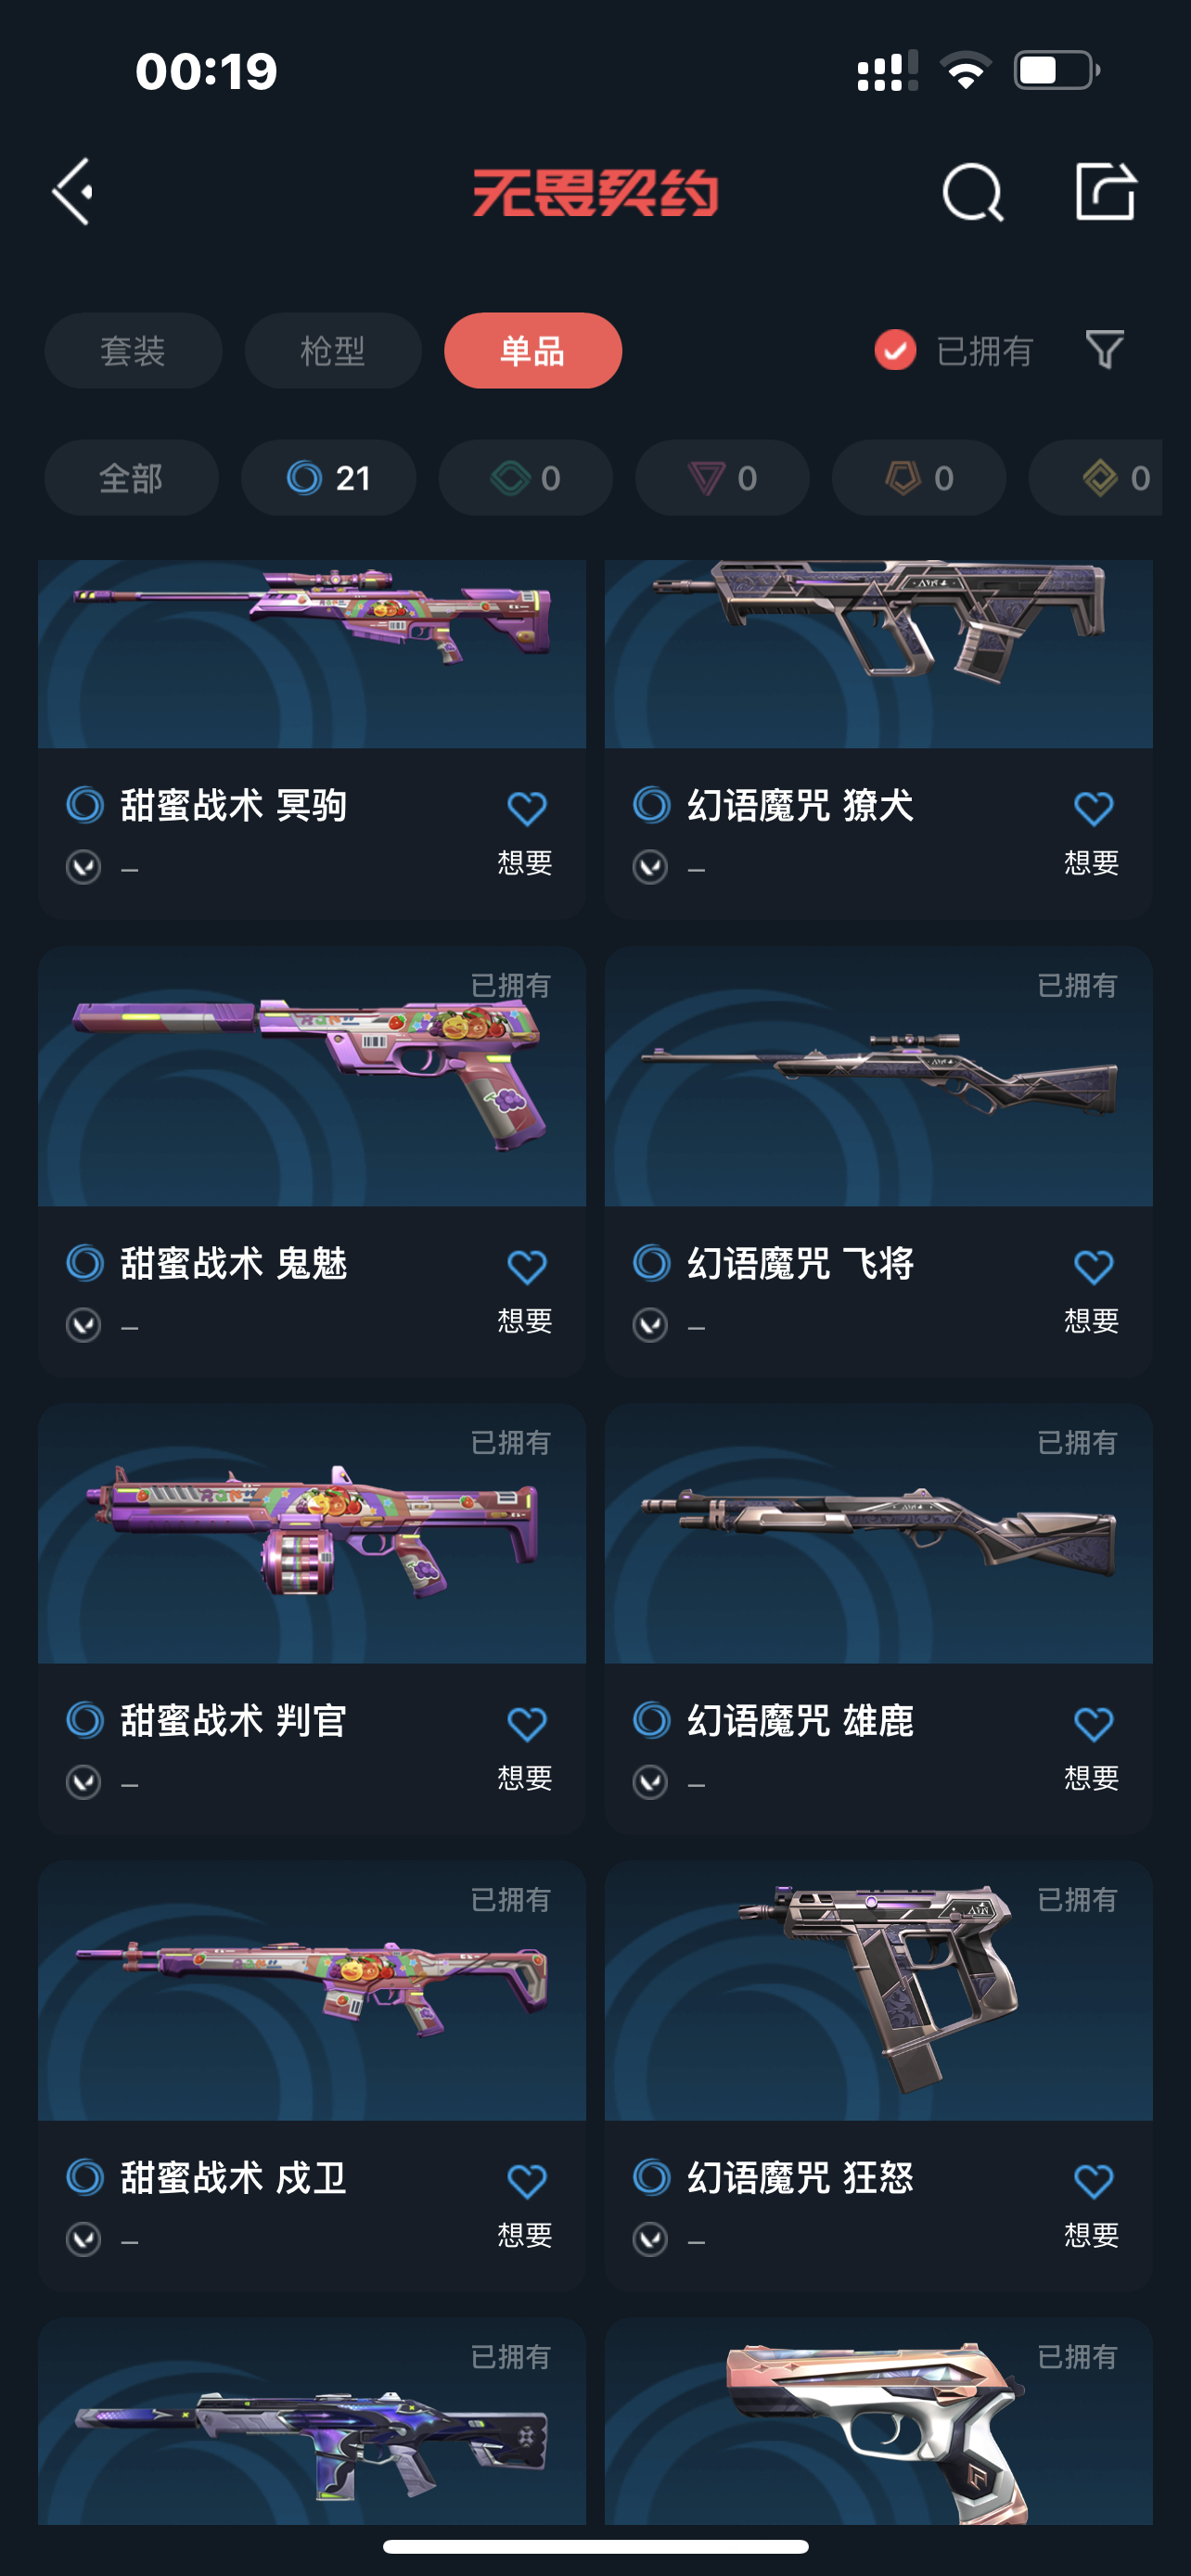Select the 全部 filter button
Screen dimensions: 1191x2576
[131, 478]
